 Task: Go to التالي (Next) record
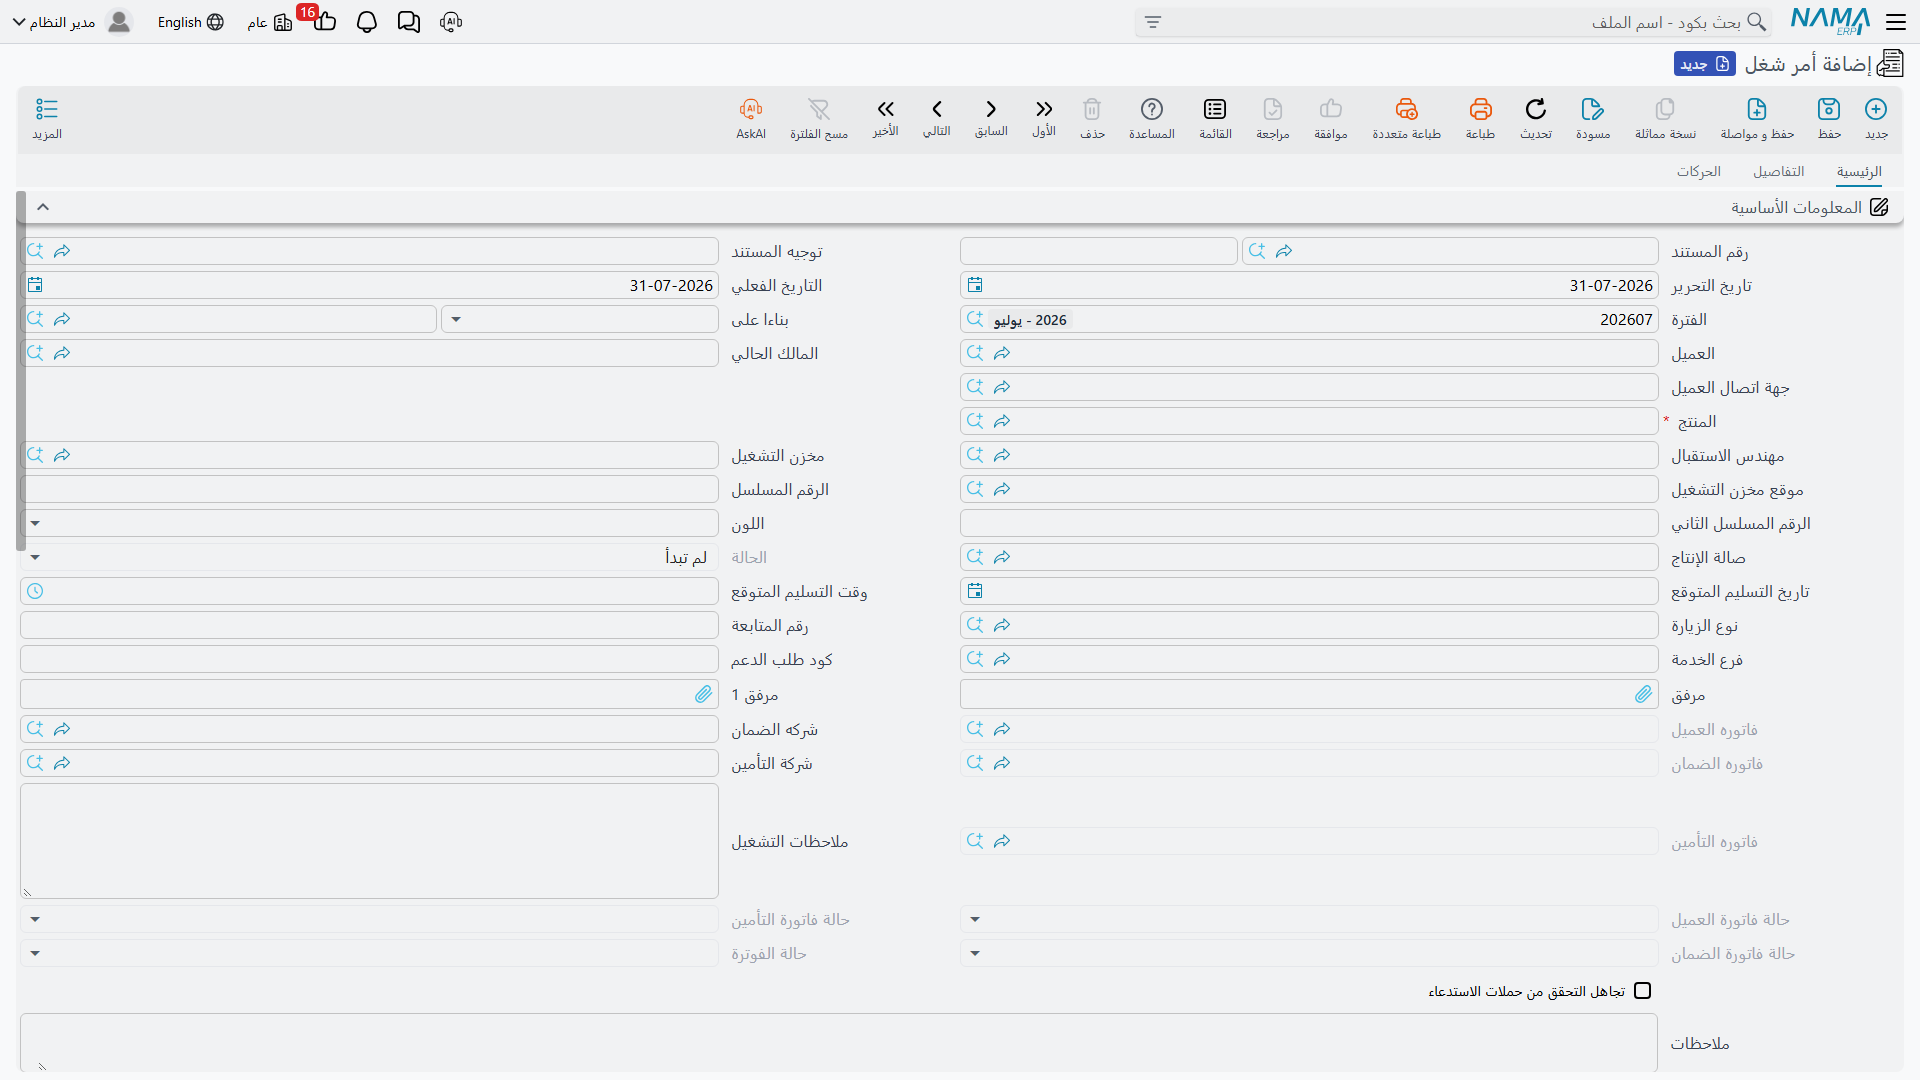click(937, 109)
